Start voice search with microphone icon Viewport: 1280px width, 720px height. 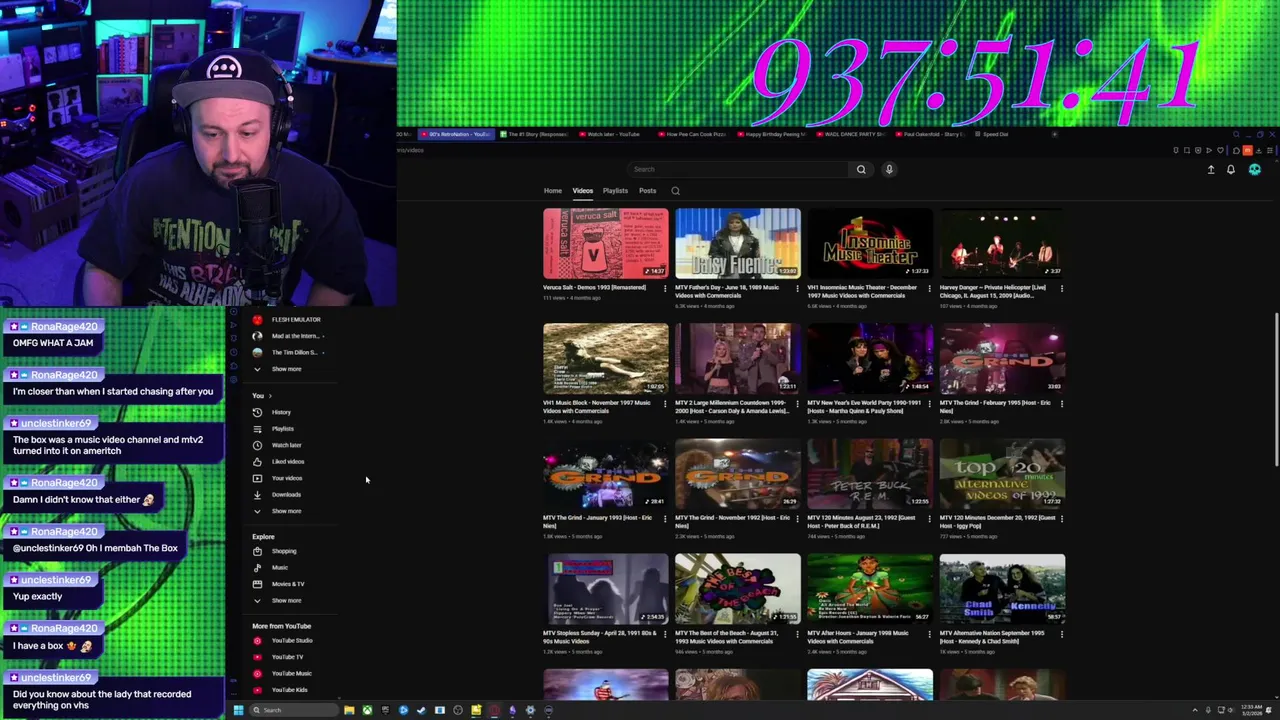tap(889, 169)
